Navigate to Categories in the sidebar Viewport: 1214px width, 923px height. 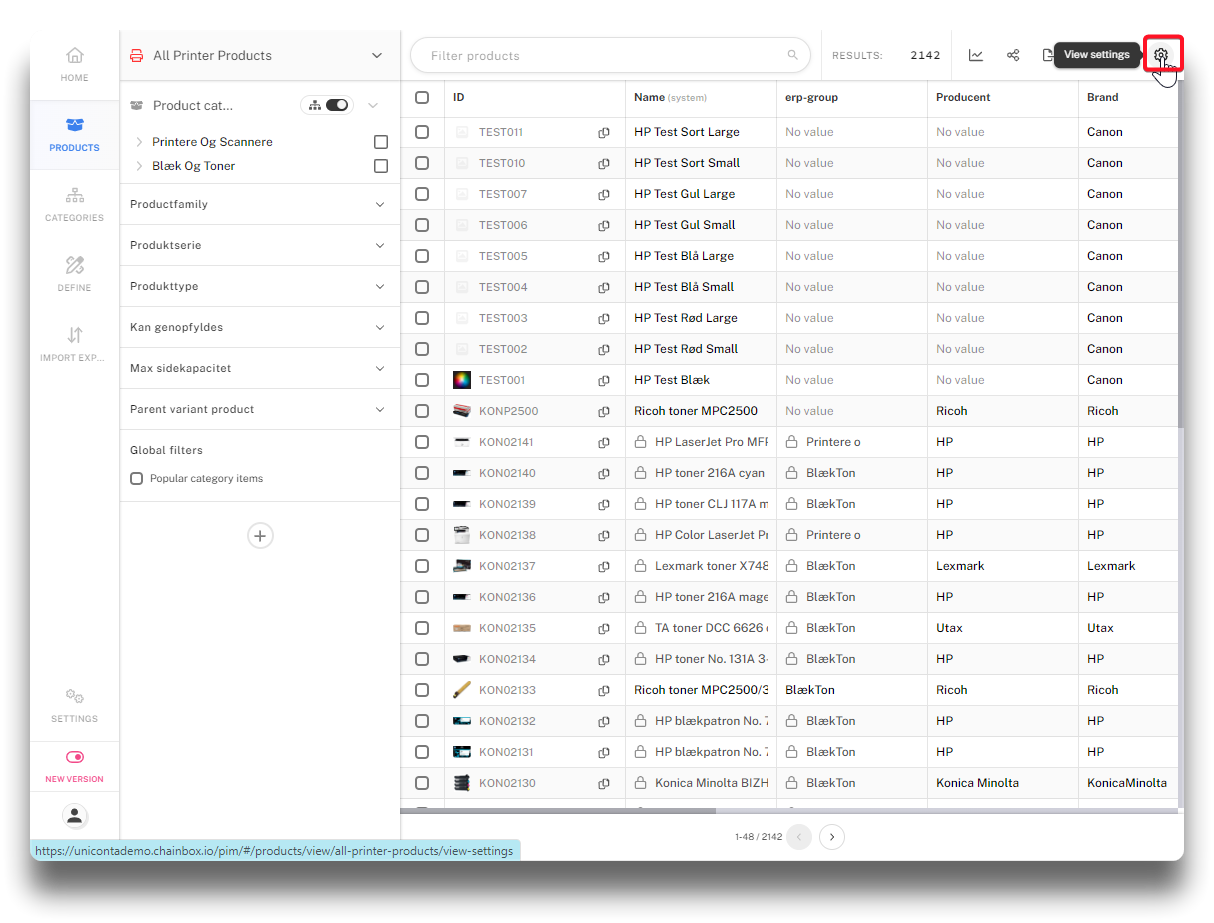[75, 203]
